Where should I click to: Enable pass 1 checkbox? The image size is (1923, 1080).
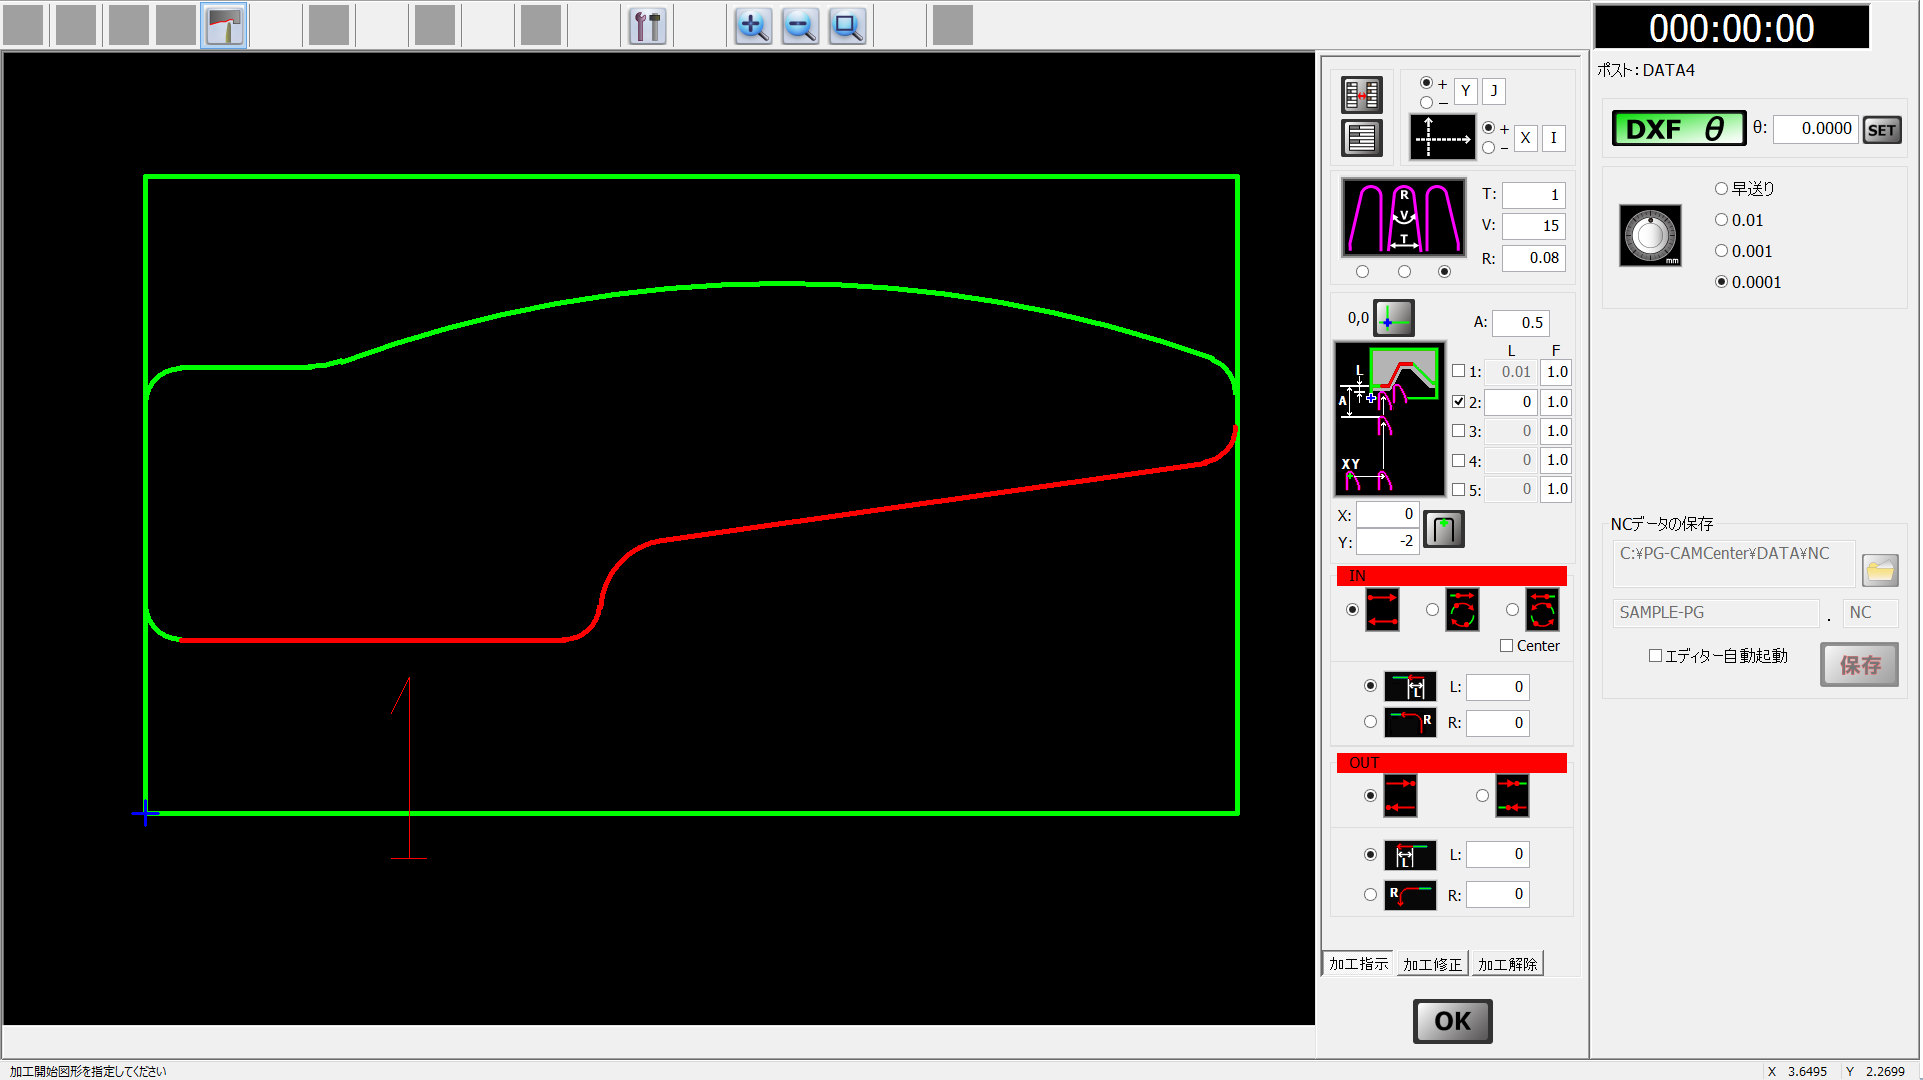coord(1458,371)
